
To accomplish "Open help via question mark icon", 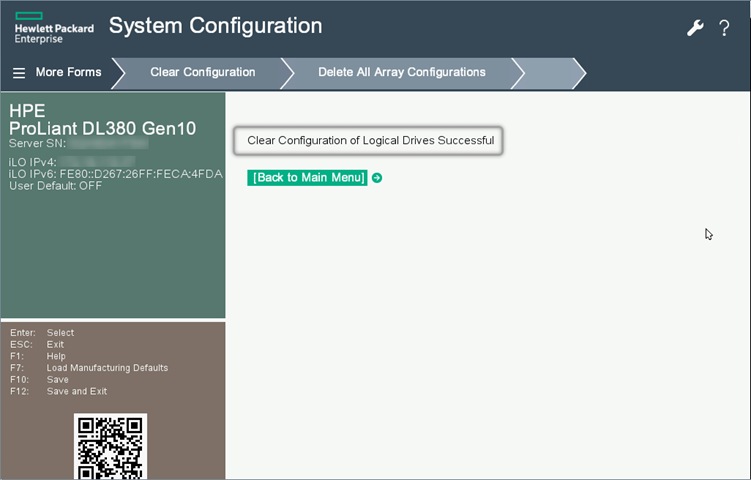I will point(724,28).
